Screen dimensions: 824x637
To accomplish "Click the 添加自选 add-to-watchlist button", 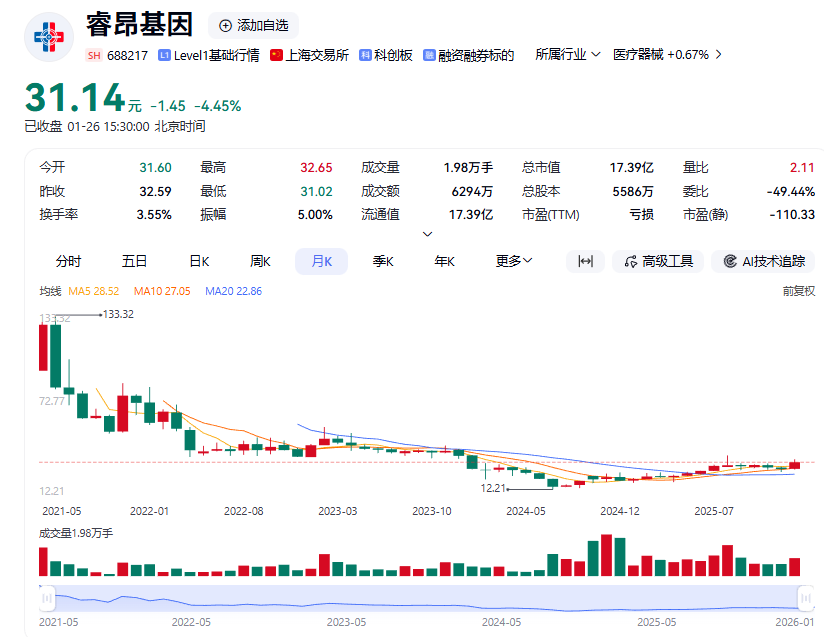I will click(x=253, y=25).
